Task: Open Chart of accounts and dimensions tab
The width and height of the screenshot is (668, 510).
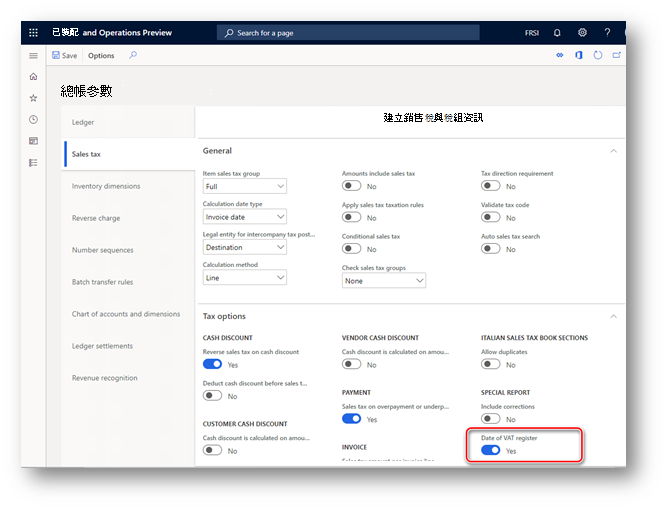Action: tap(128, 314)
